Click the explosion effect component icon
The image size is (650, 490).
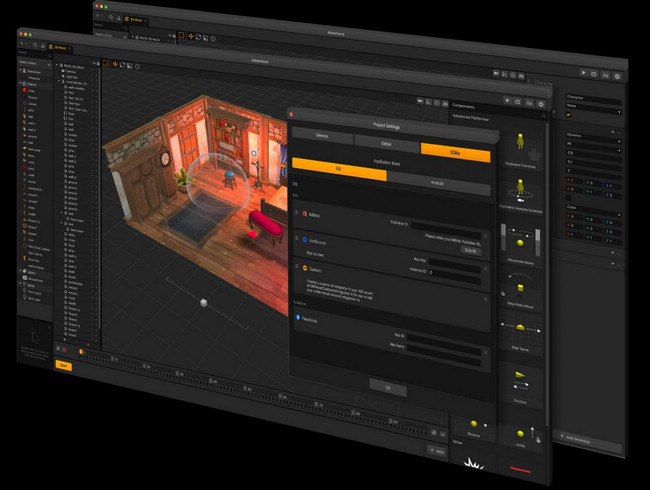473,463
